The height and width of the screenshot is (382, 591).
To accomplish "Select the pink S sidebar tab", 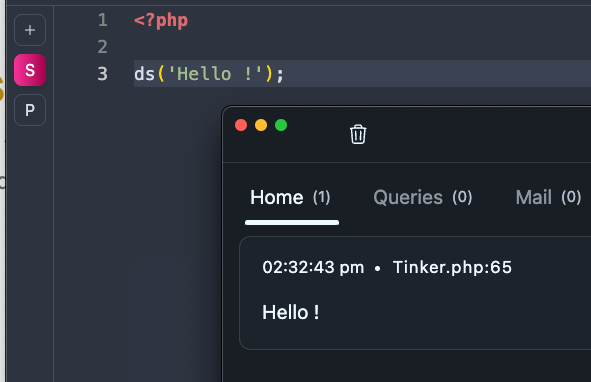I will [30, 70].
